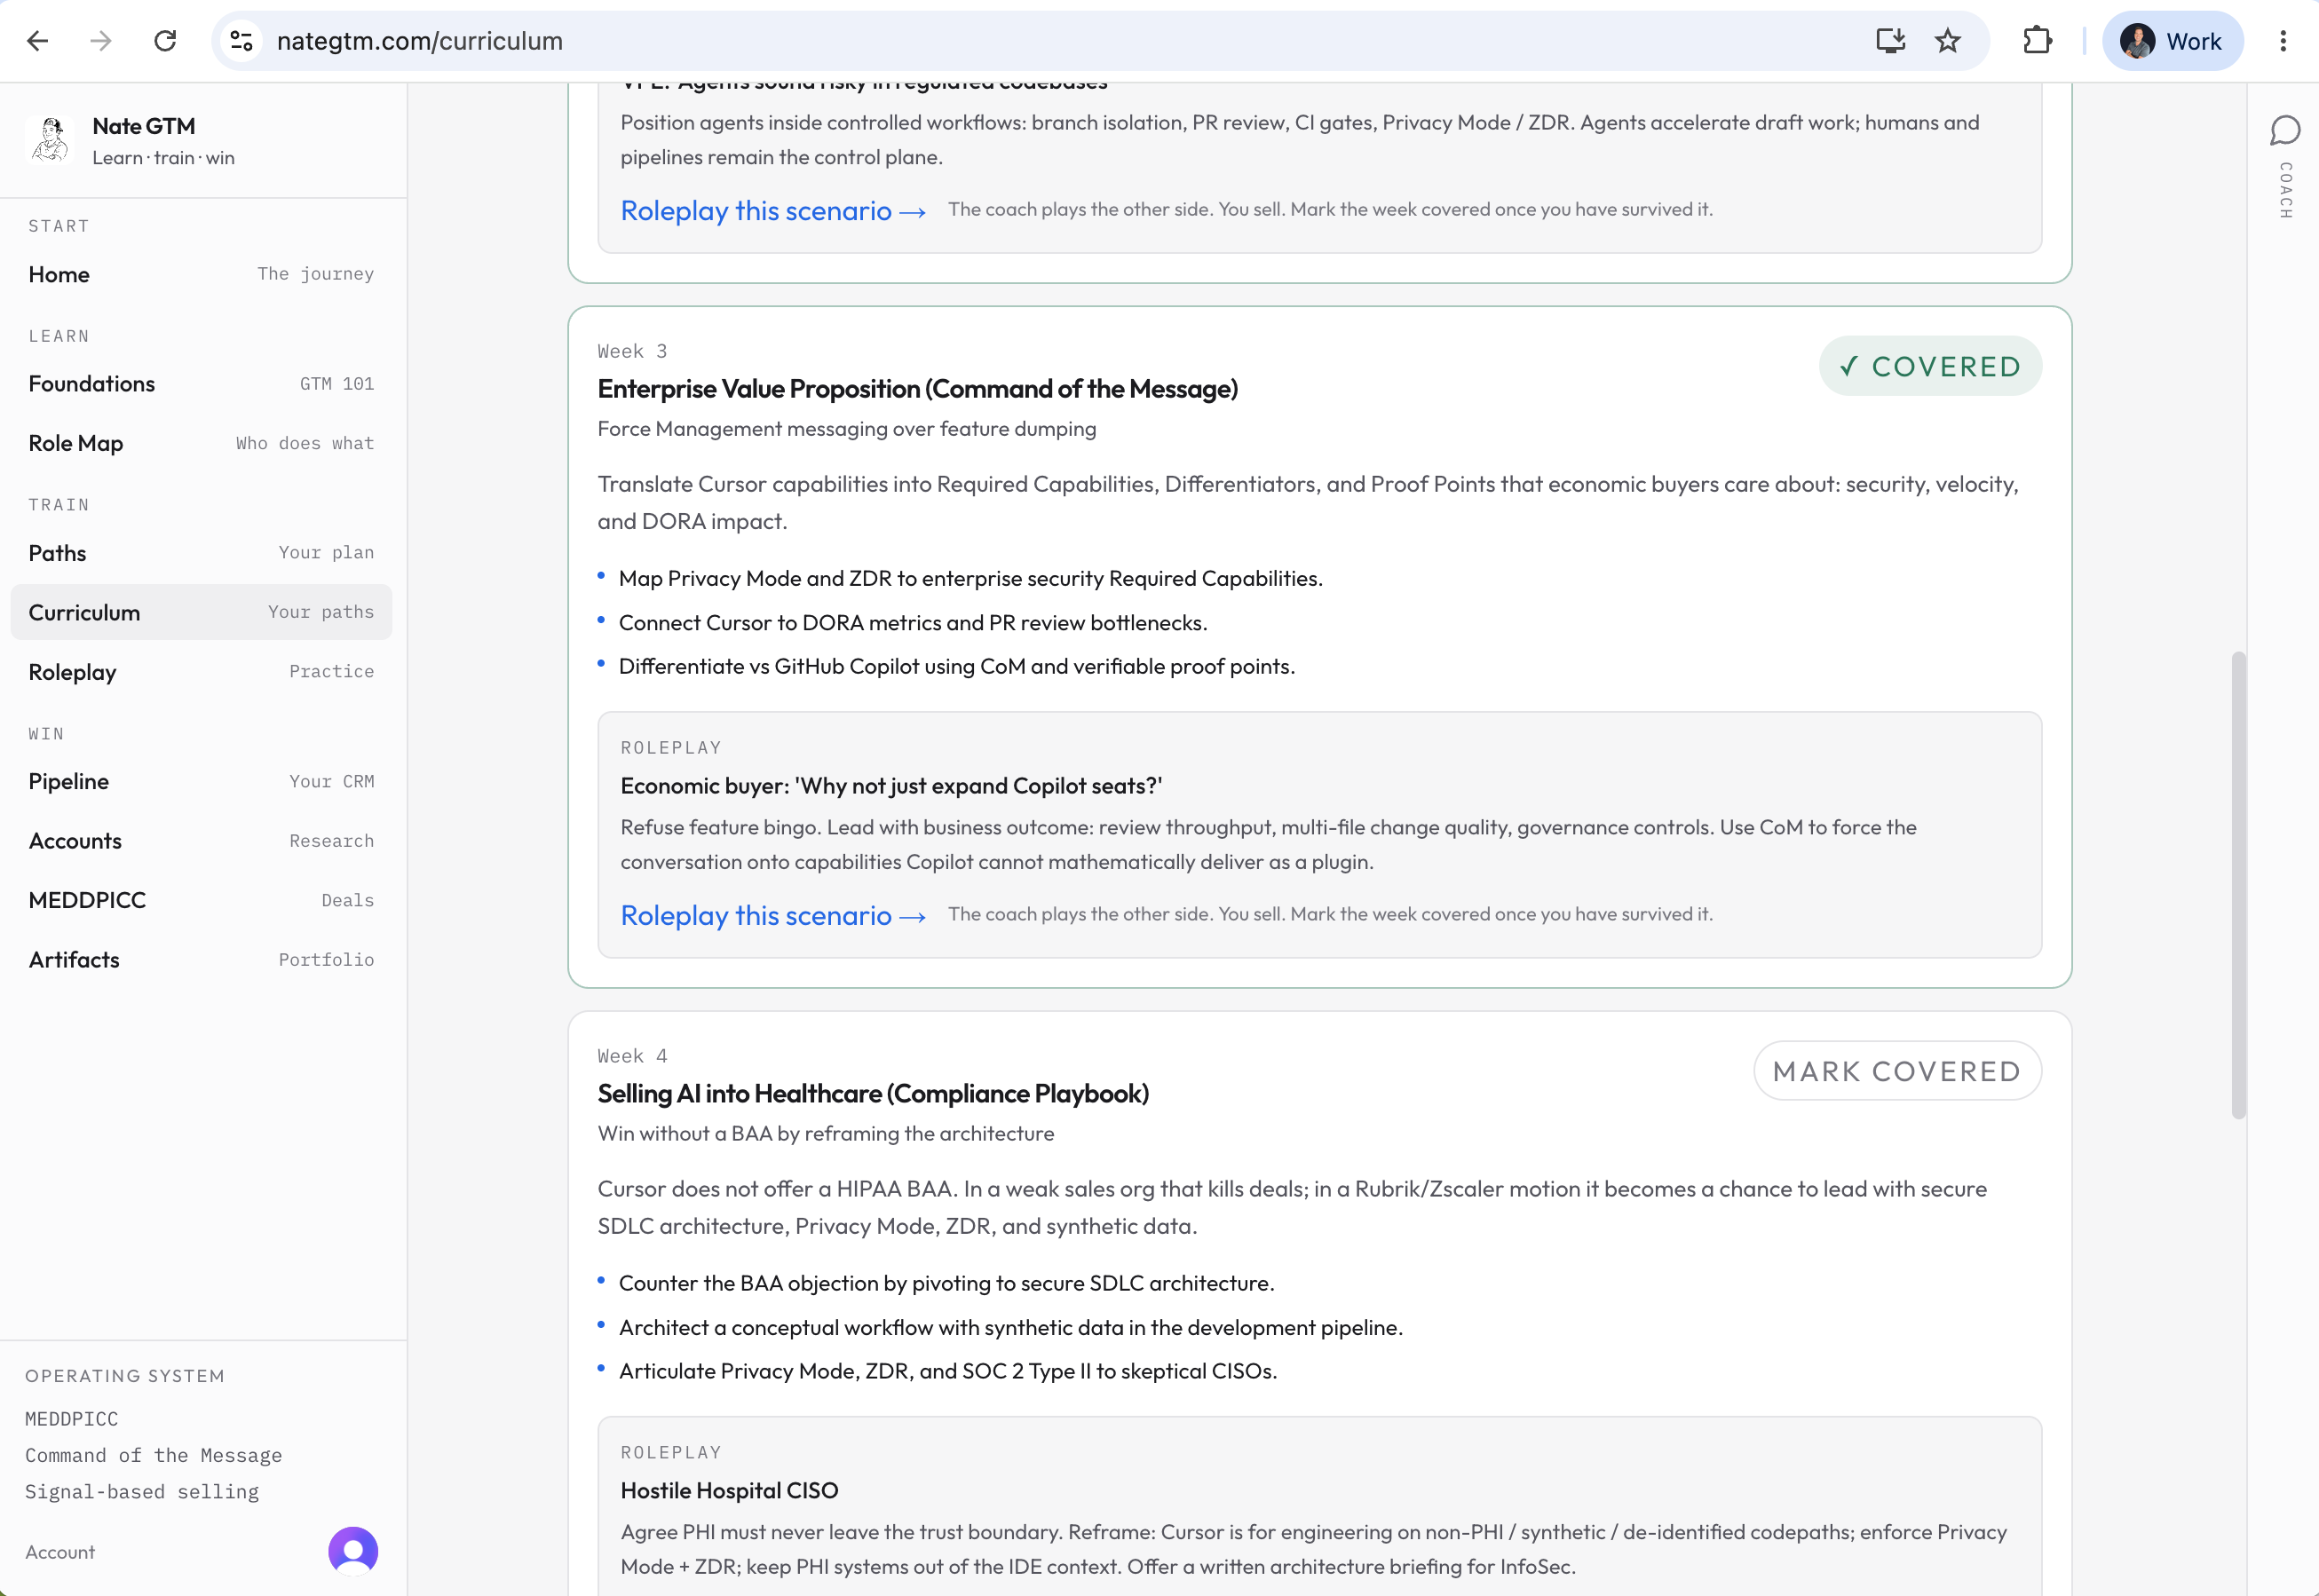Open MEDDPICC deals page

pyautogui.click(x=201, y=900)
